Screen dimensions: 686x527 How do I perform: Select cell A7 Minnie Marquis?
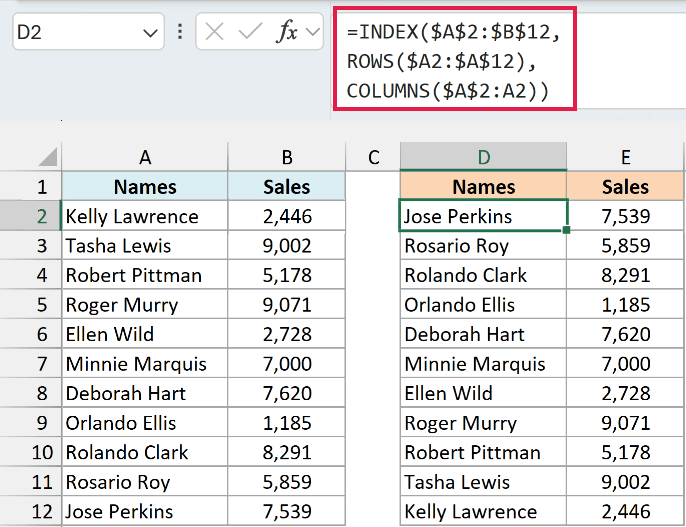click(x=145, y=363)
